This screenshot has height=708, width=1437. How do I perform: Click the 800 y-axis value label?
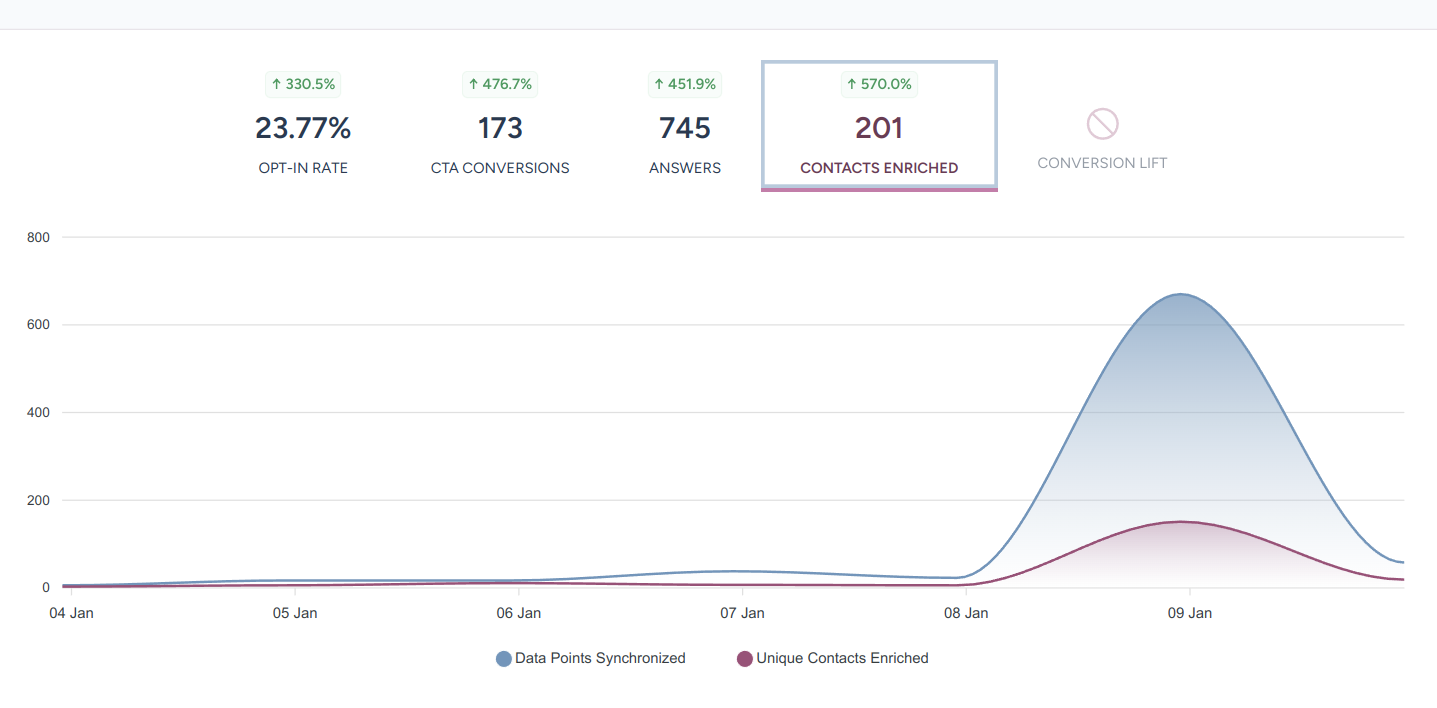click(x=39, y=237)
